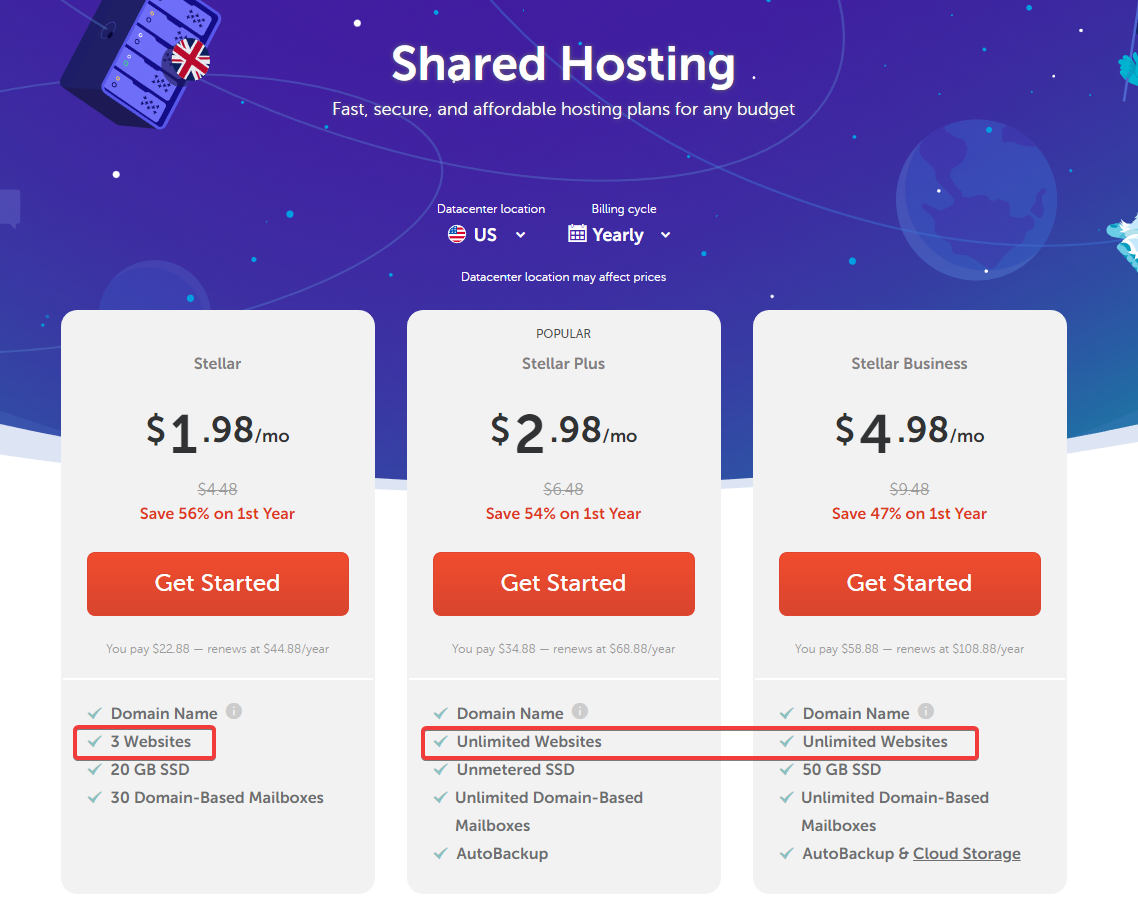
Task: Click the info icon next to Stellar Plus Domain Name
Action: 580,711
